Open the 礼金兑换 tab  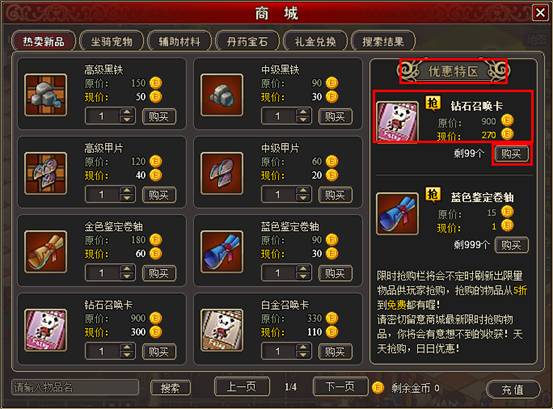click(x=315, y=41)
